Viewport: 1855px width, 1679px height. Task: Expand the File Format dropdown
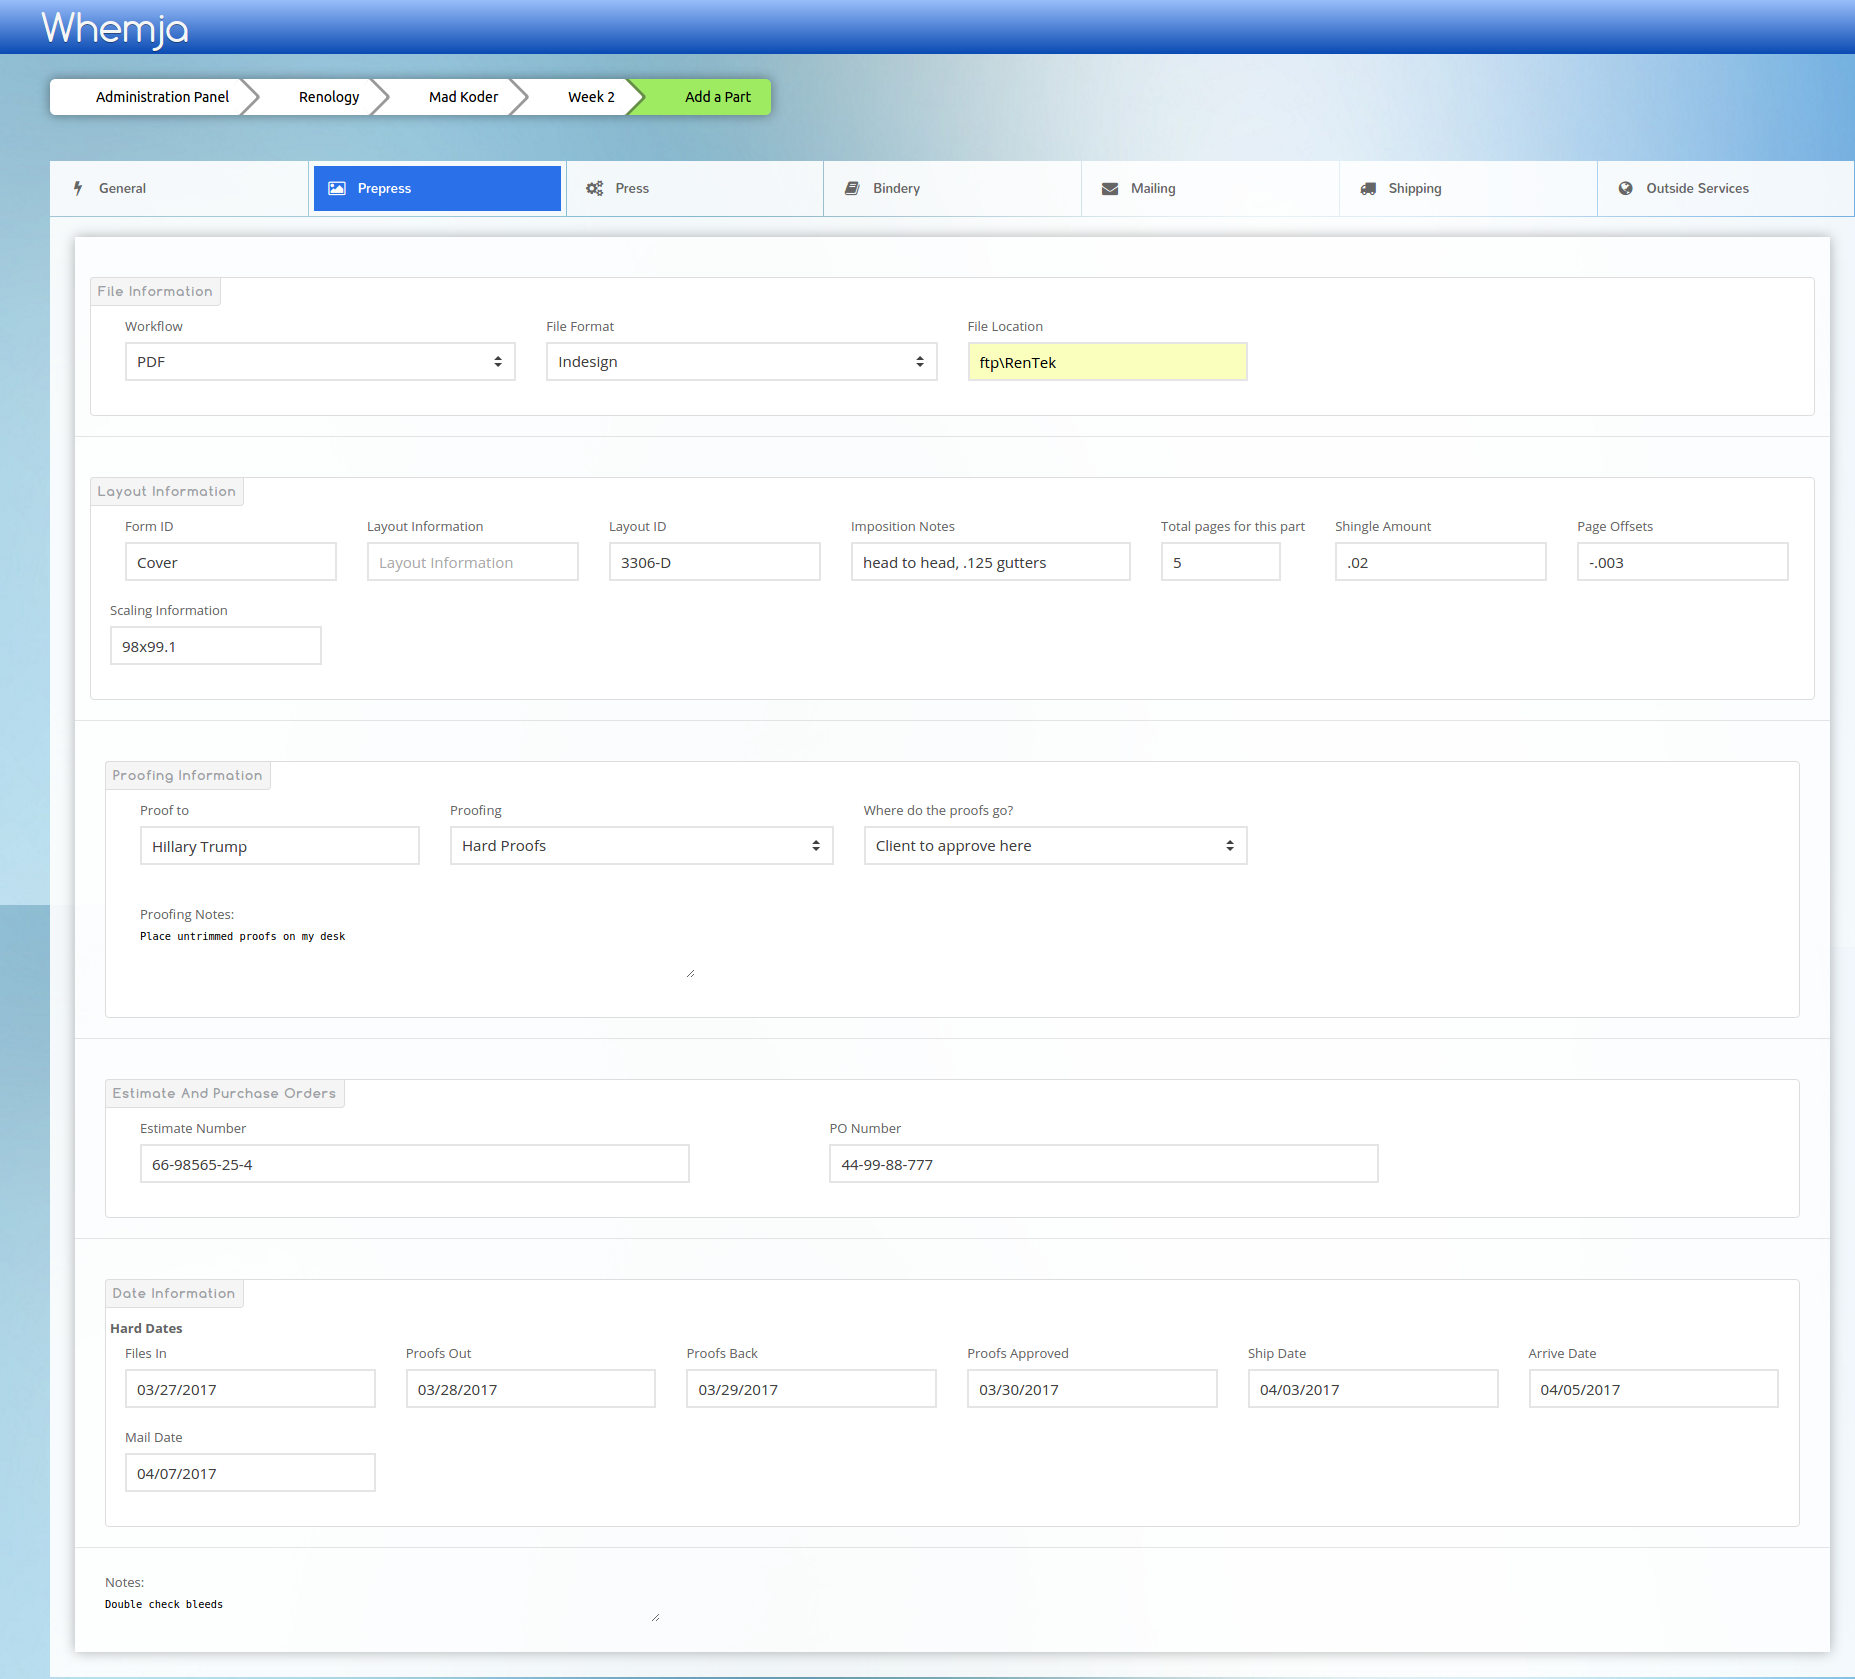740,362
